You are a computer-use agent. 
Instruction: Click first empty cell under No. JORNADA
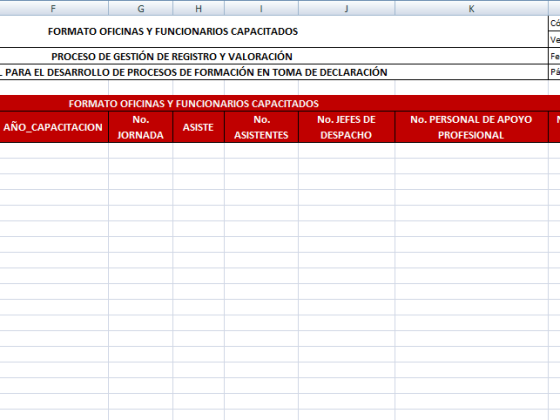tap(141, 150)
